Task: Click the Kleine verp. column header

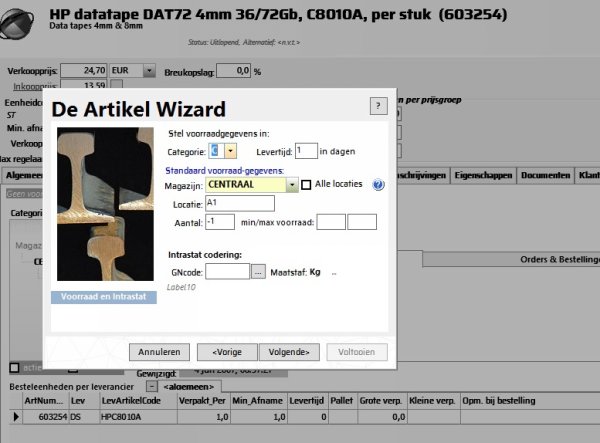Action: [434, 401]
